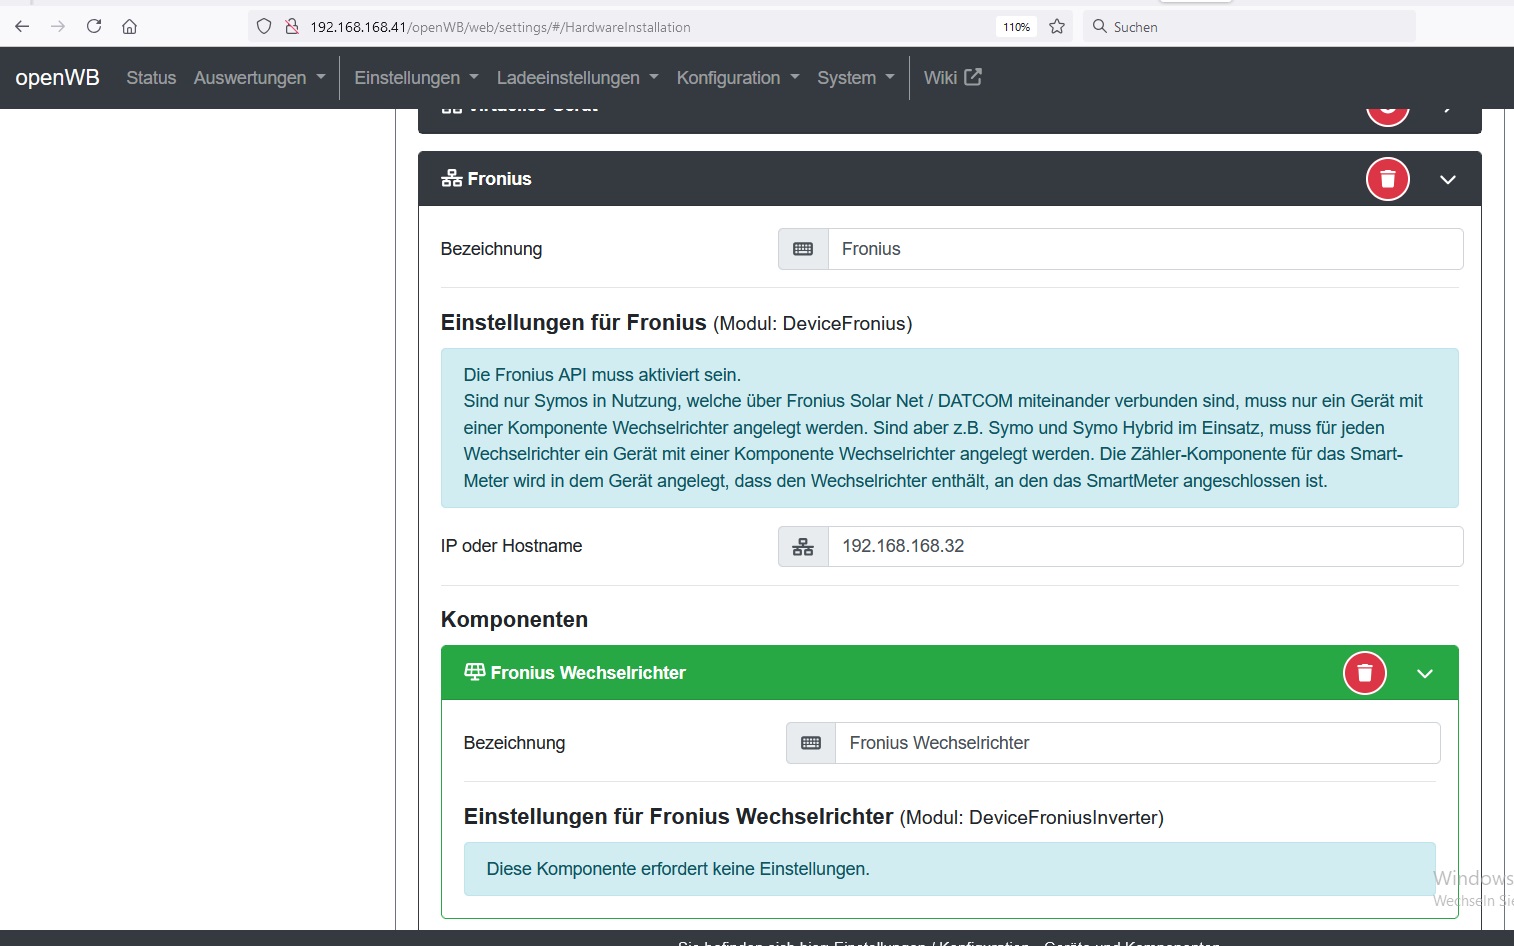Screen dimensions: 1514x946
Task: Click 'Einstellungen für Fronius Wechselrichter' heading
Action: tap(678, 817)
